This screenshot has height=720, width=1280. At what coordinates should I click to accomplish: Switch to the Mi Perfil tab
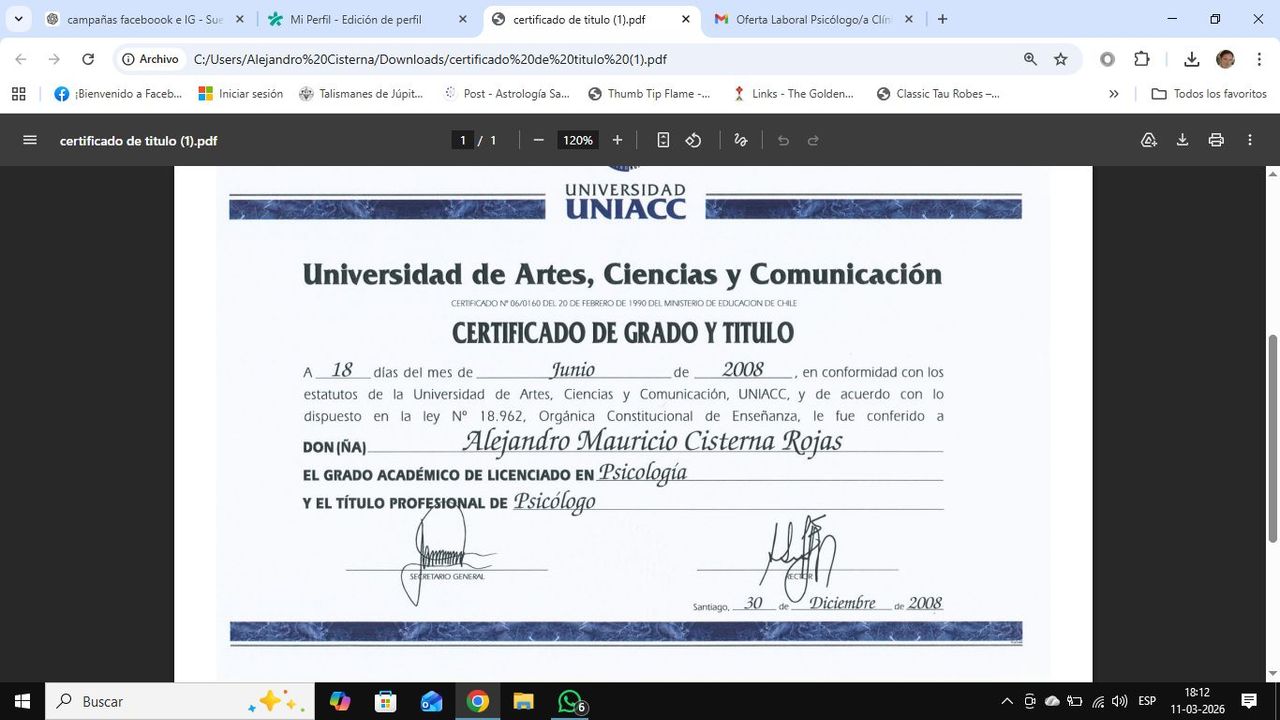(355, 19)
